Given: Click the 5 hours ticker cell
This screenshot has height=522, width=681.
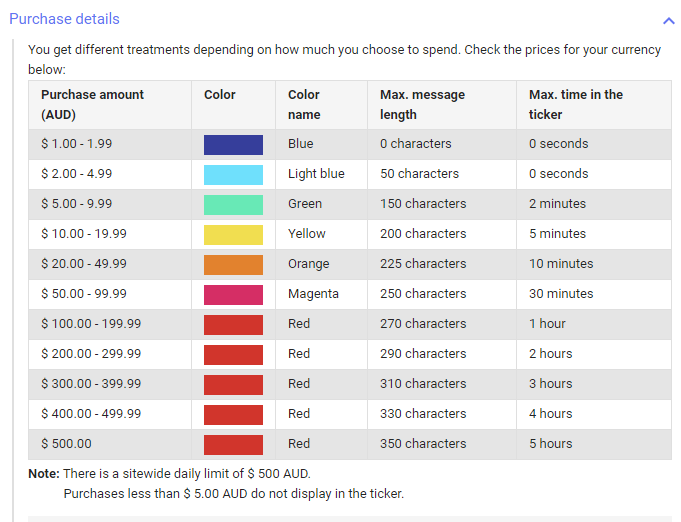Looking at the screenshot, I should tap(594, 444).
